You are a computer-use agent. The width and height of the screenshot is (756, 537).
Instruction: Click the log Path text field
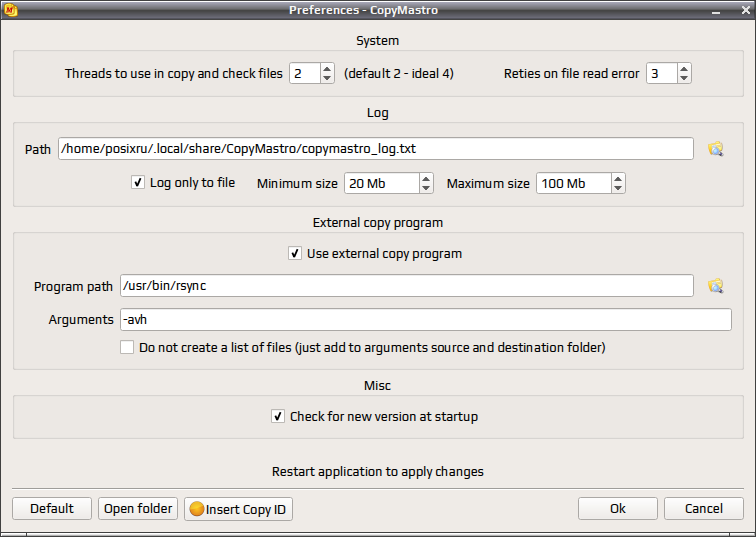pos(376,148)
